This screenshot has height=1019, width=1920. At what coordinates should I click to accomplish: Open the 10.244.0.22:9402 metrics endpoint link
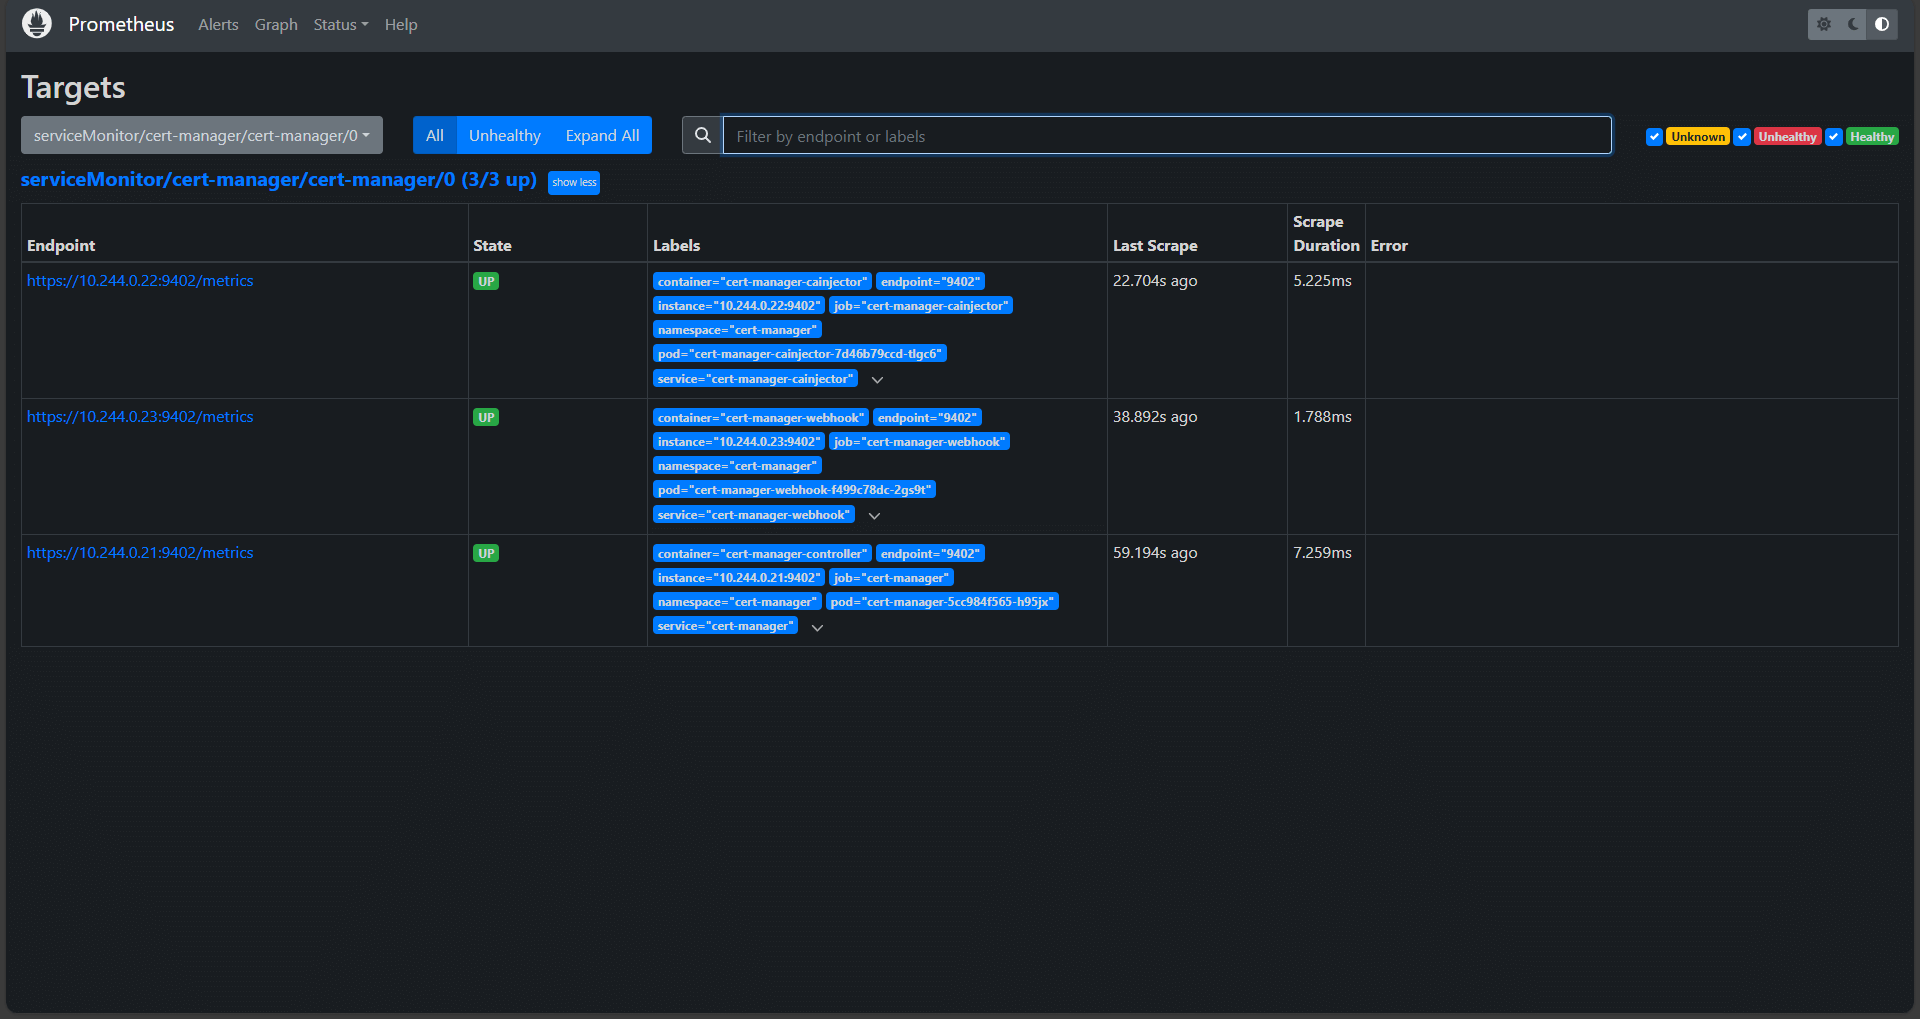pos(140,281)
